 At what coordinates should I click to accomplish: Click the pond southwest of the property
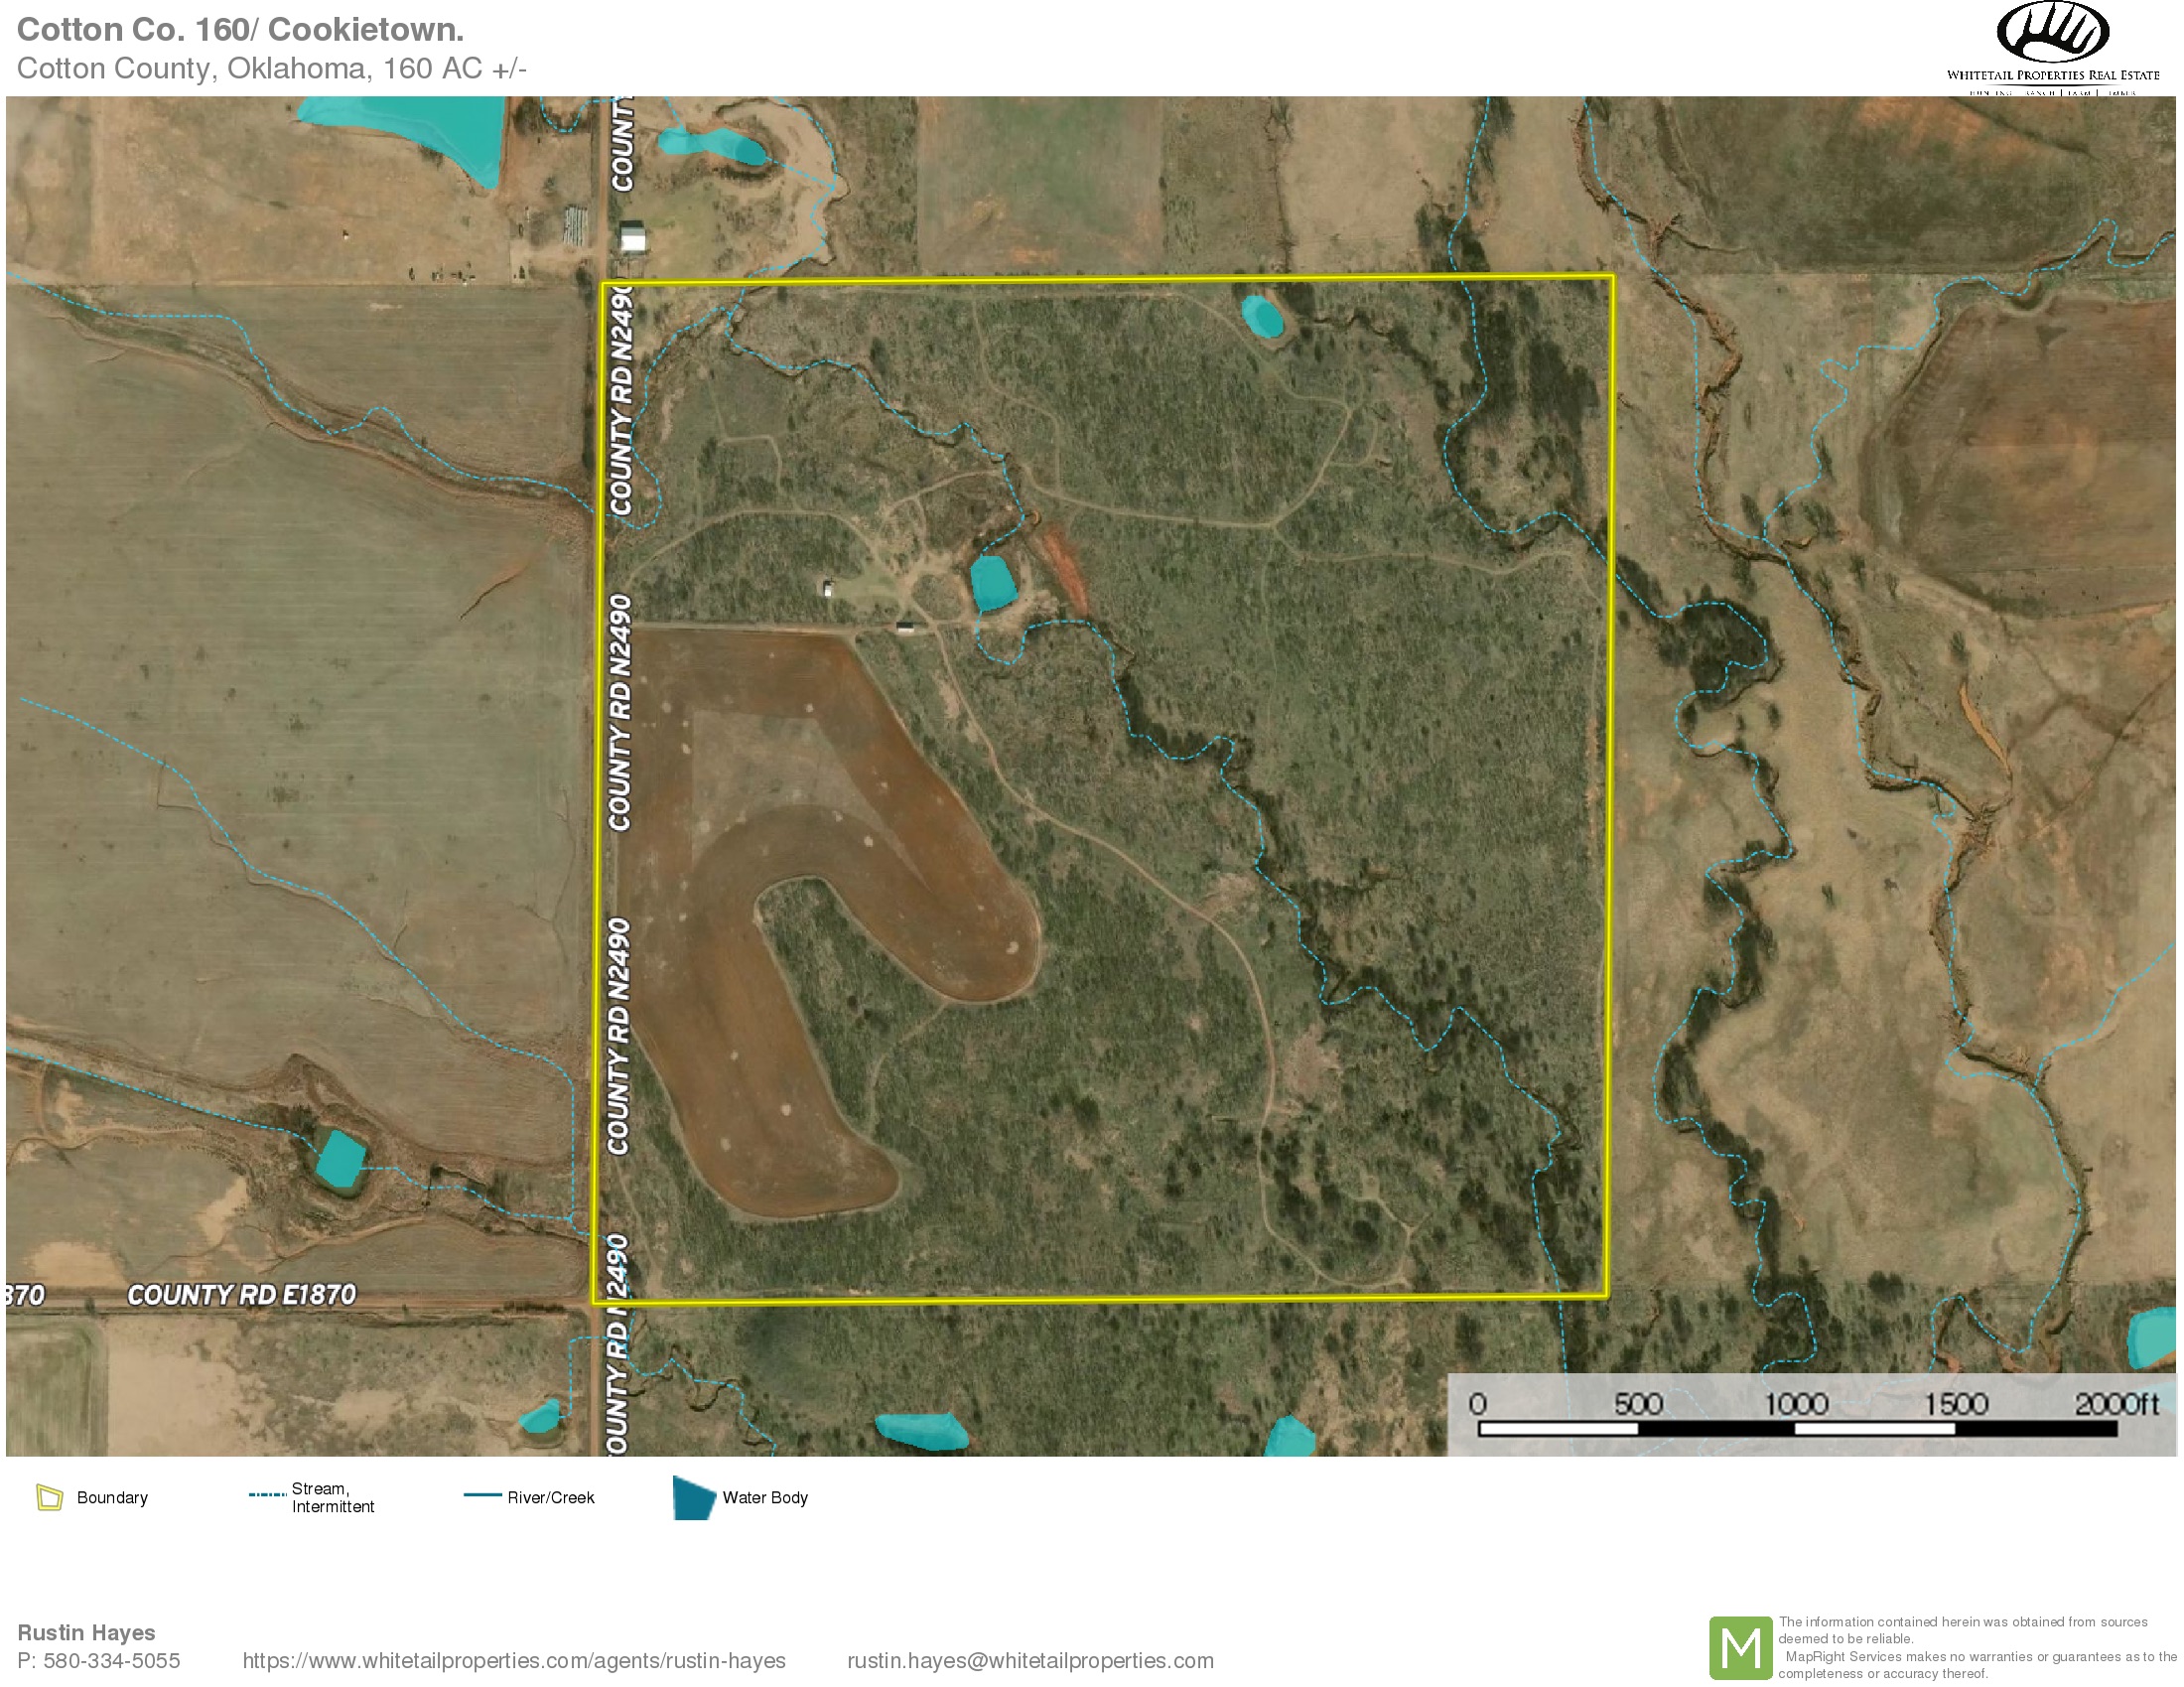coord(340,1158)
